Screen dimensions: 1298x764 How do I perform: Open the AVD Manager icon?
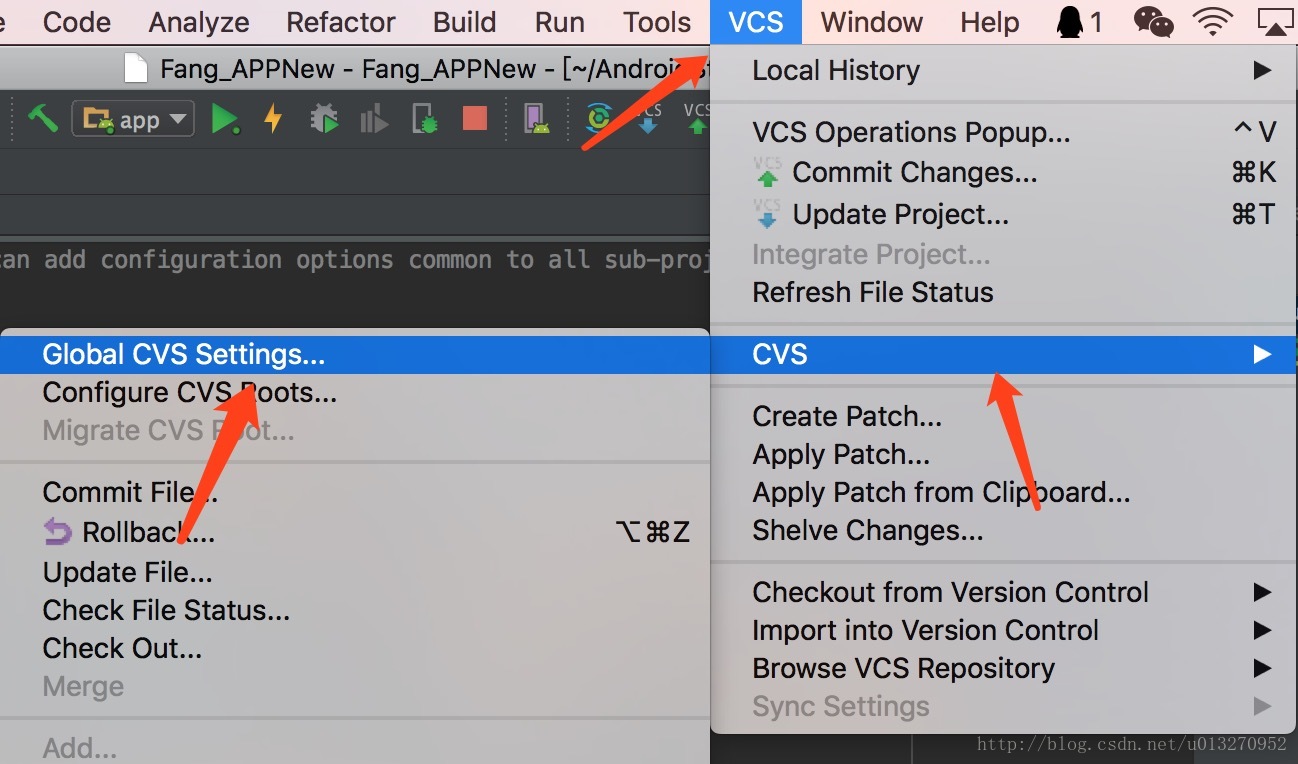[537, 120]
